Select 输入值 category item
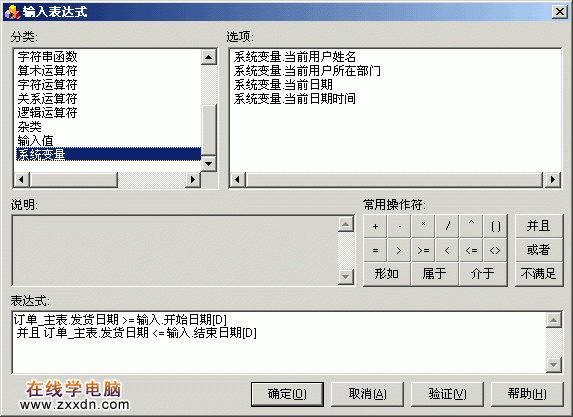573x417 pixels. pos(35,141)
